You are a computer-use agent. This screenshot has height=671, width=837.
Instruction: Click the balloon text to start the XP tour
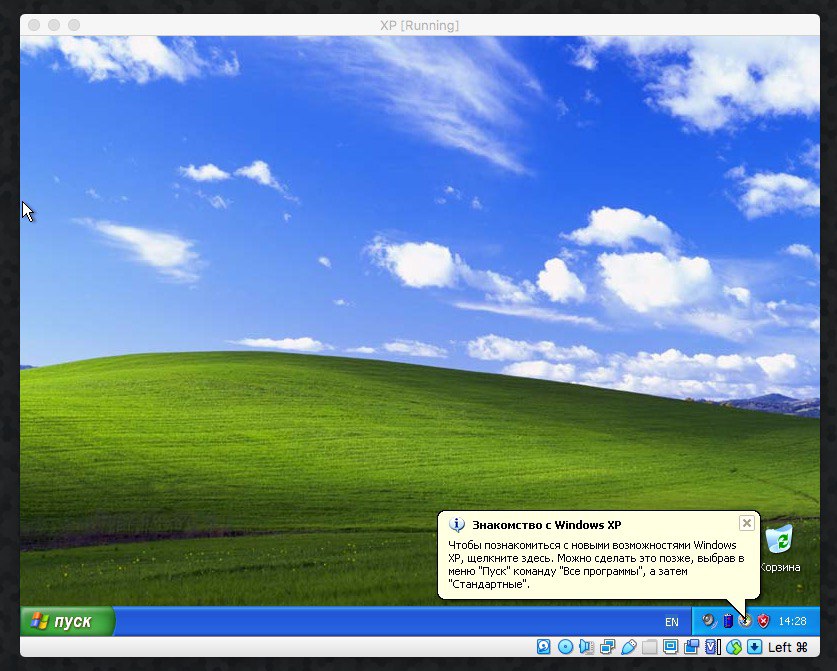(x=596, y=565)
